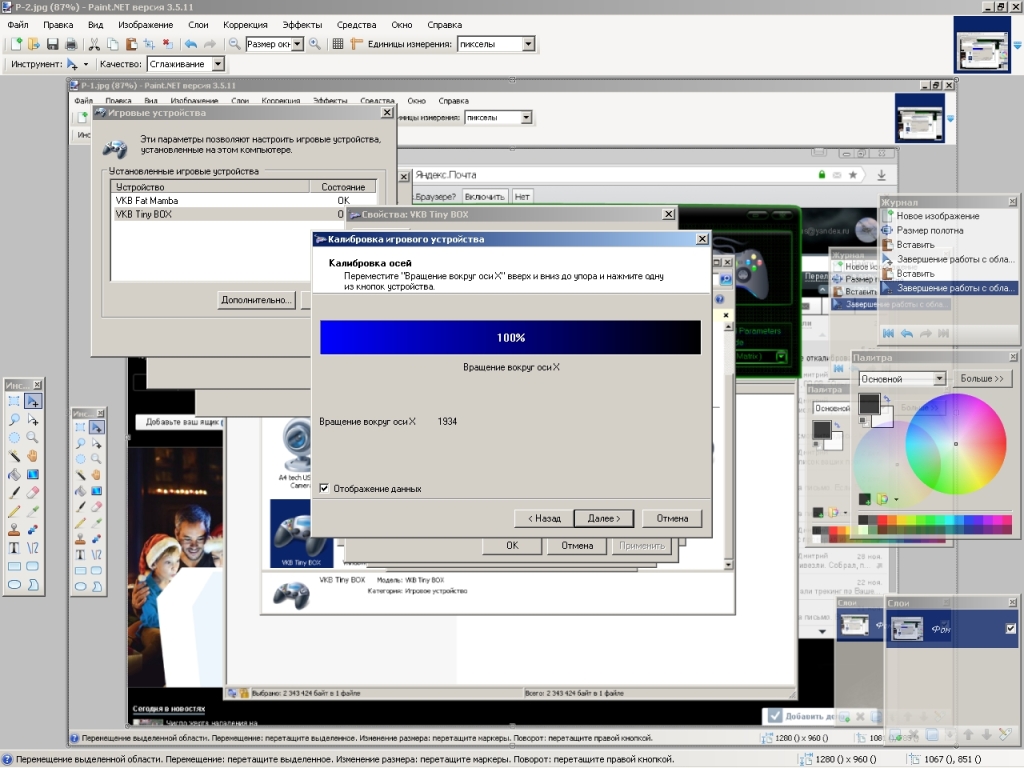Select the Text tool in the outer tools panel

tap(14, 547)
